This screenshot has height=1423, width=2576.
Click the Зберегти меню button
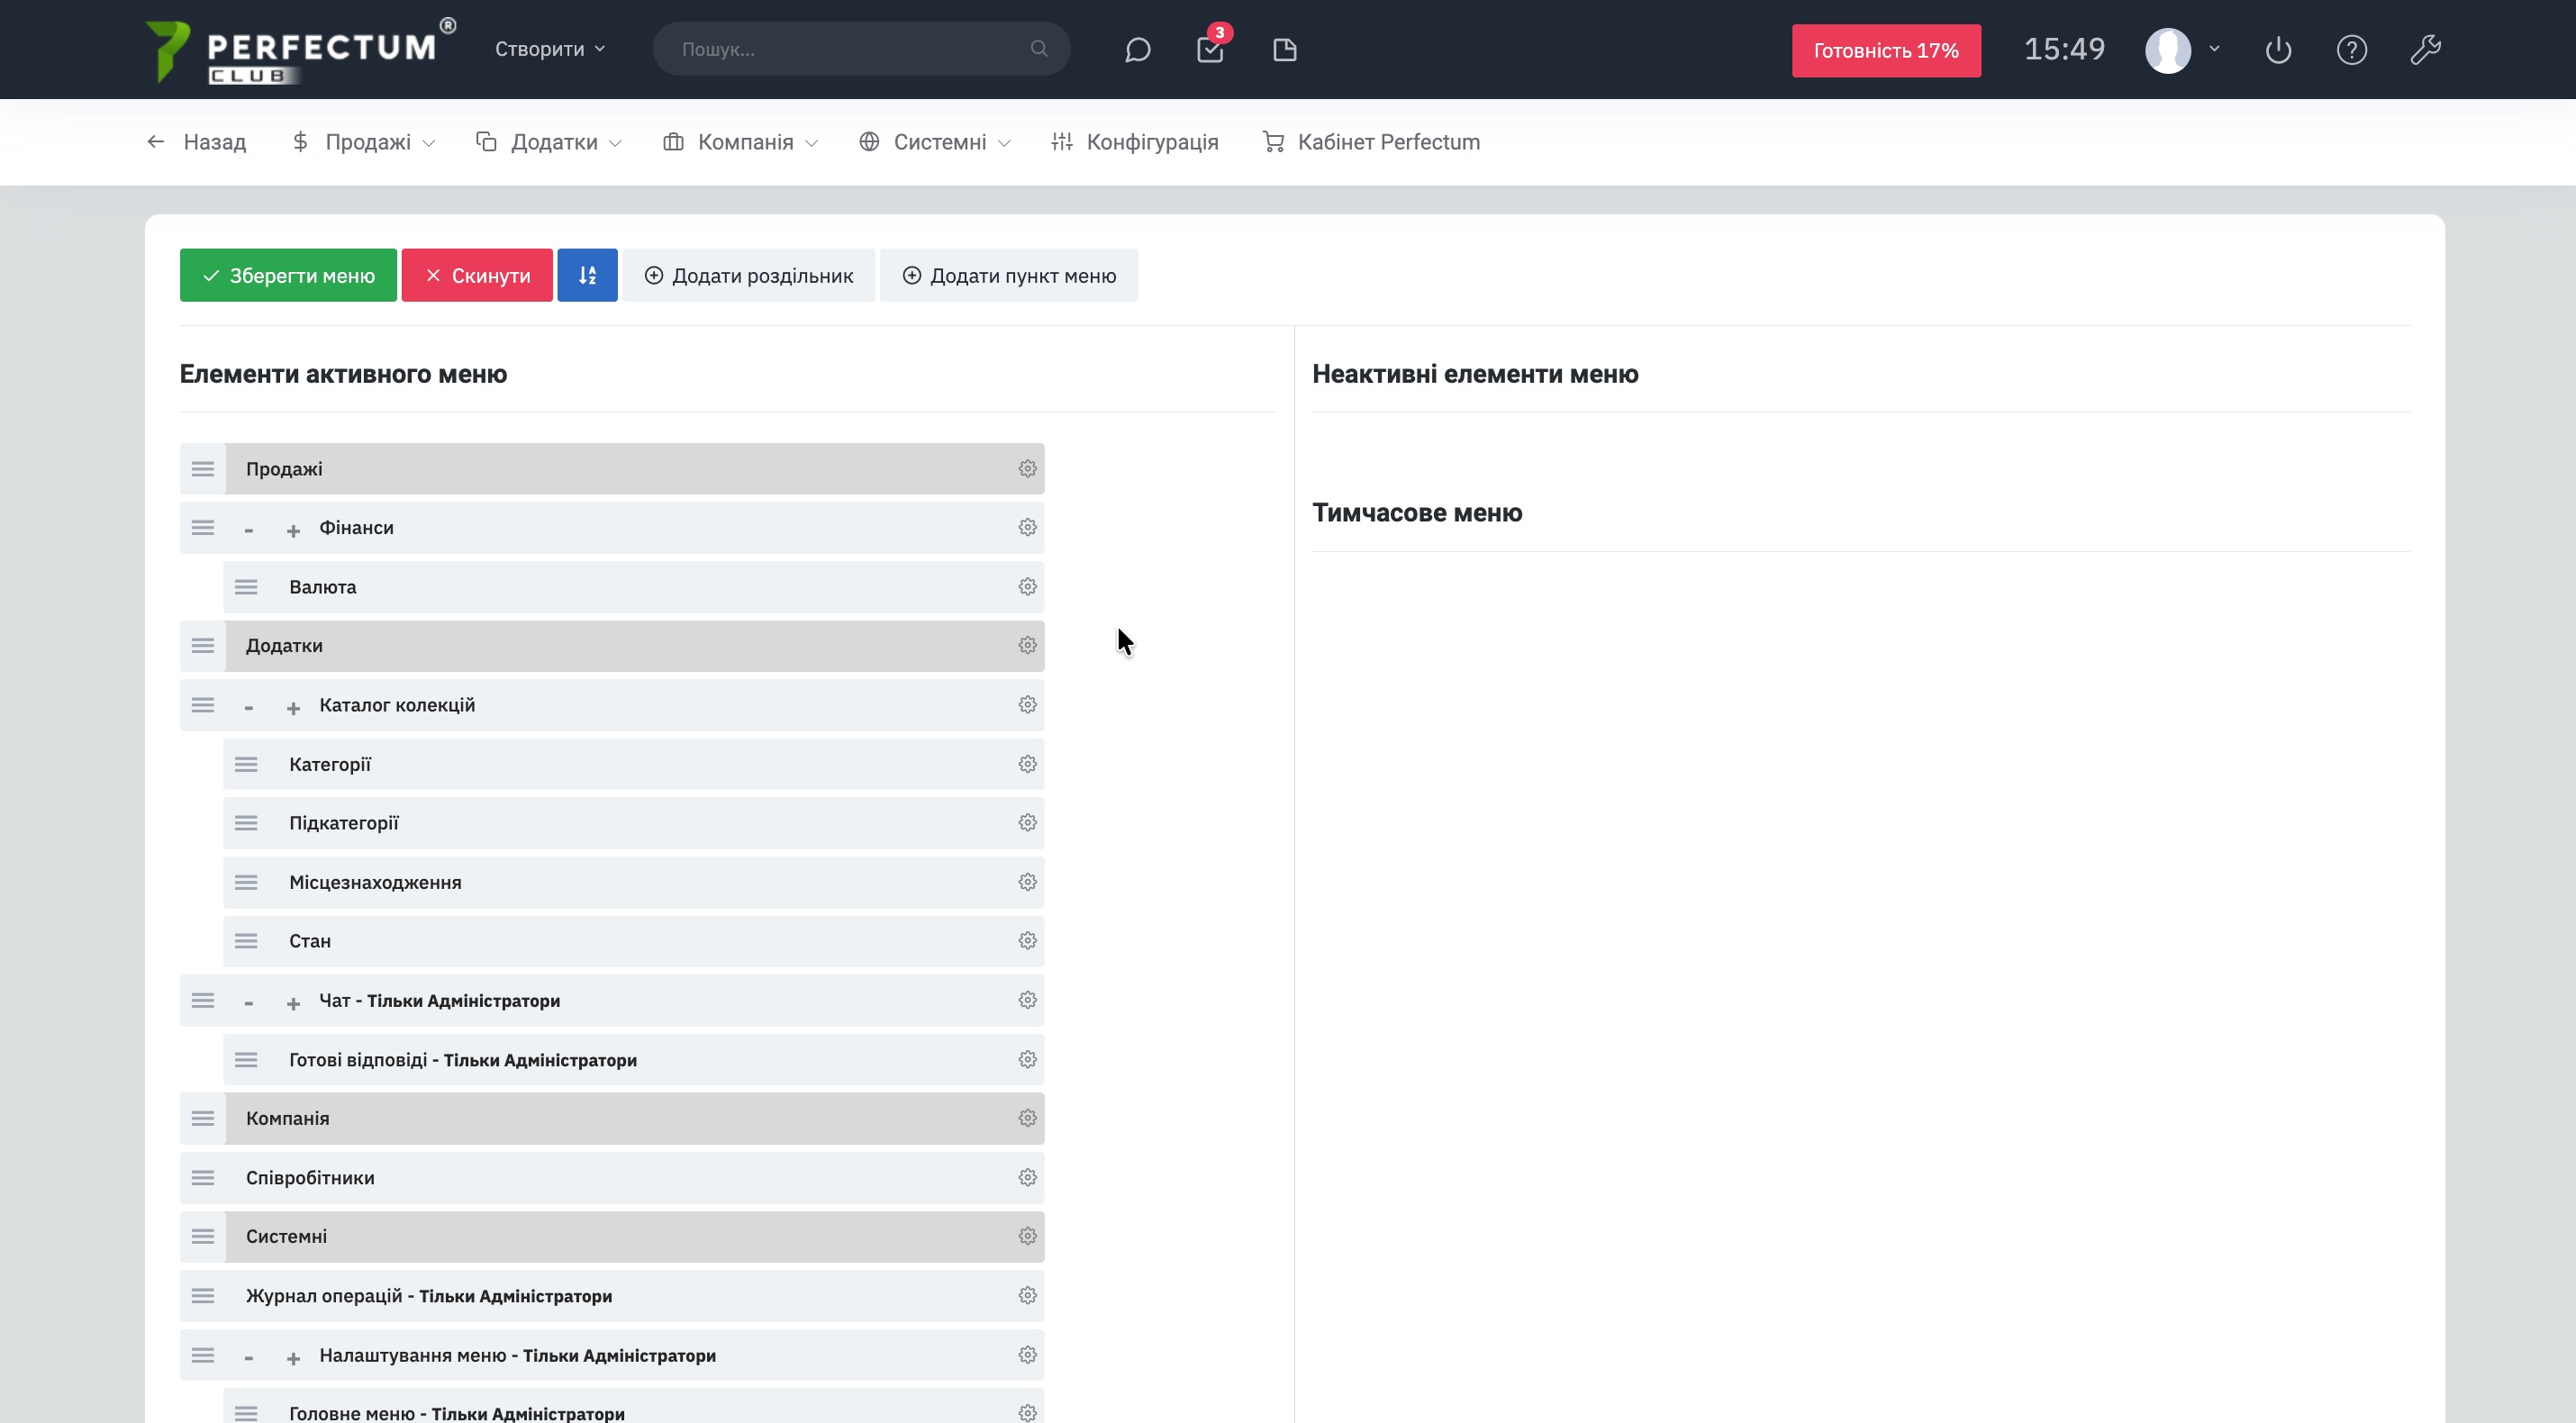click(288, 275)
